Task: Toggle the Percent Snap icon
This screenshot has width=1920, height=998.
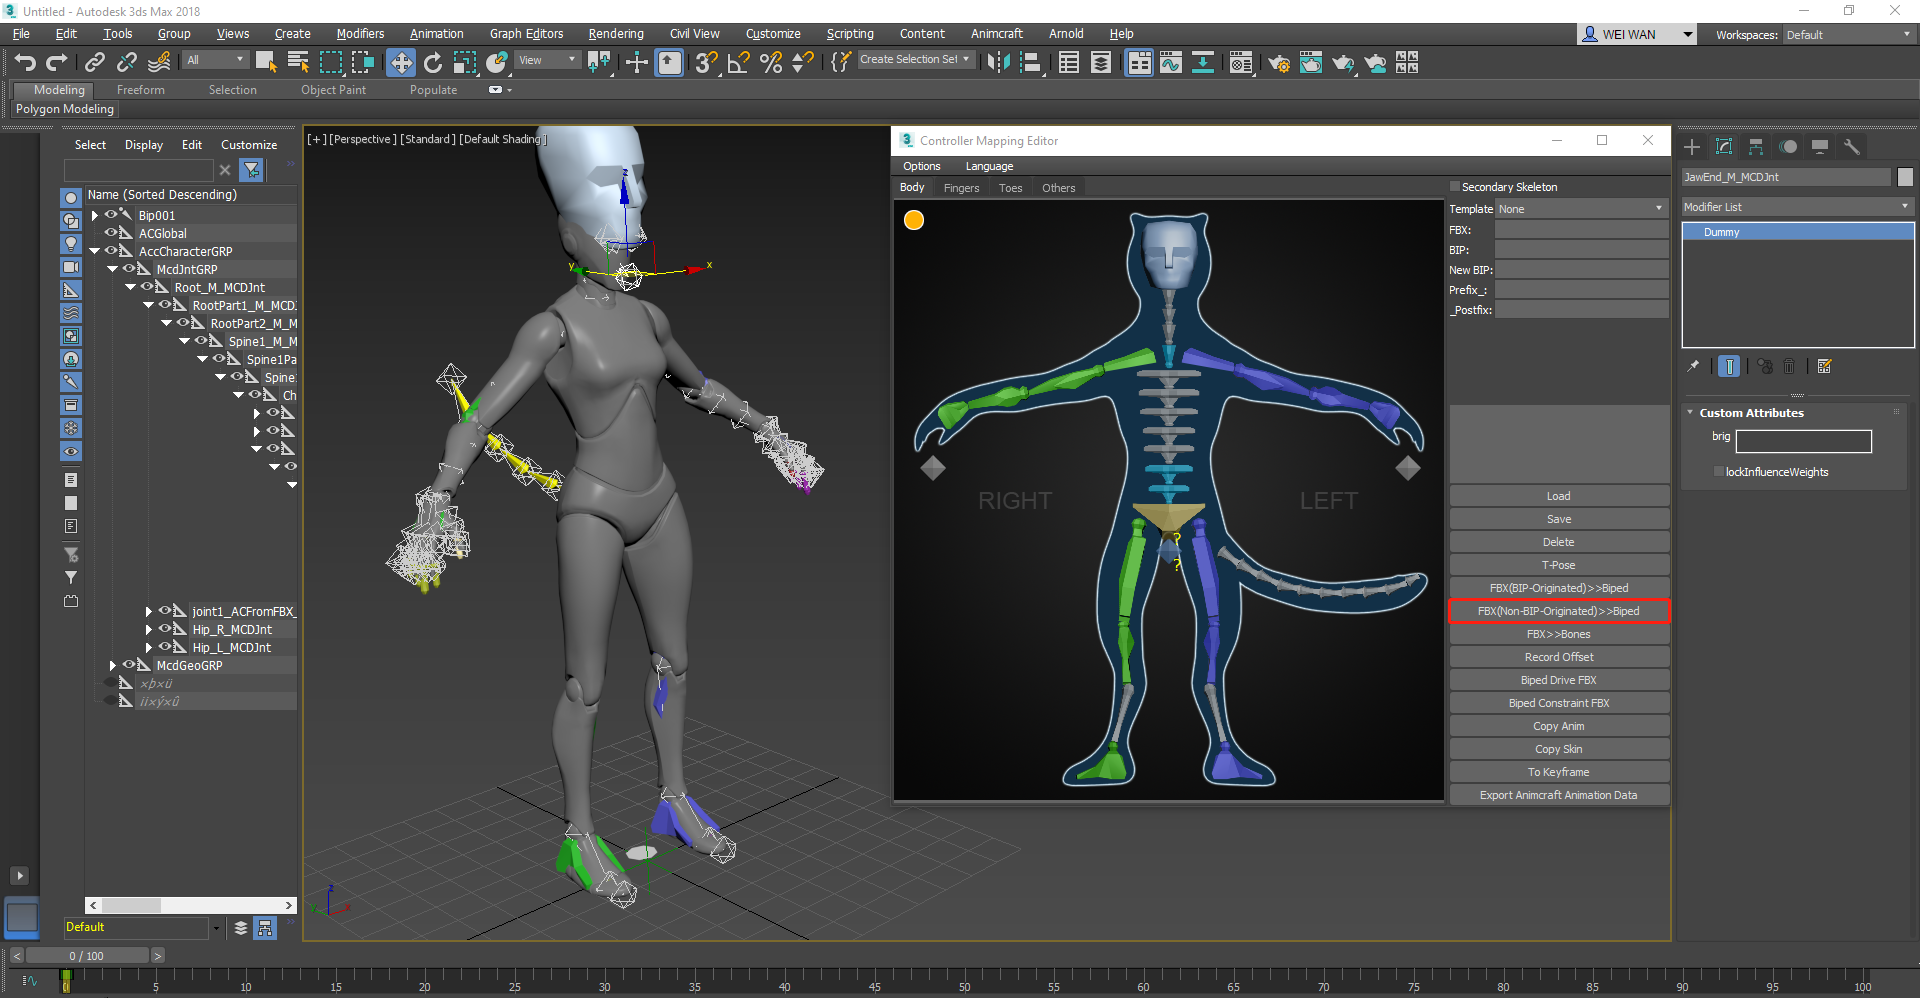Action: 770,63
